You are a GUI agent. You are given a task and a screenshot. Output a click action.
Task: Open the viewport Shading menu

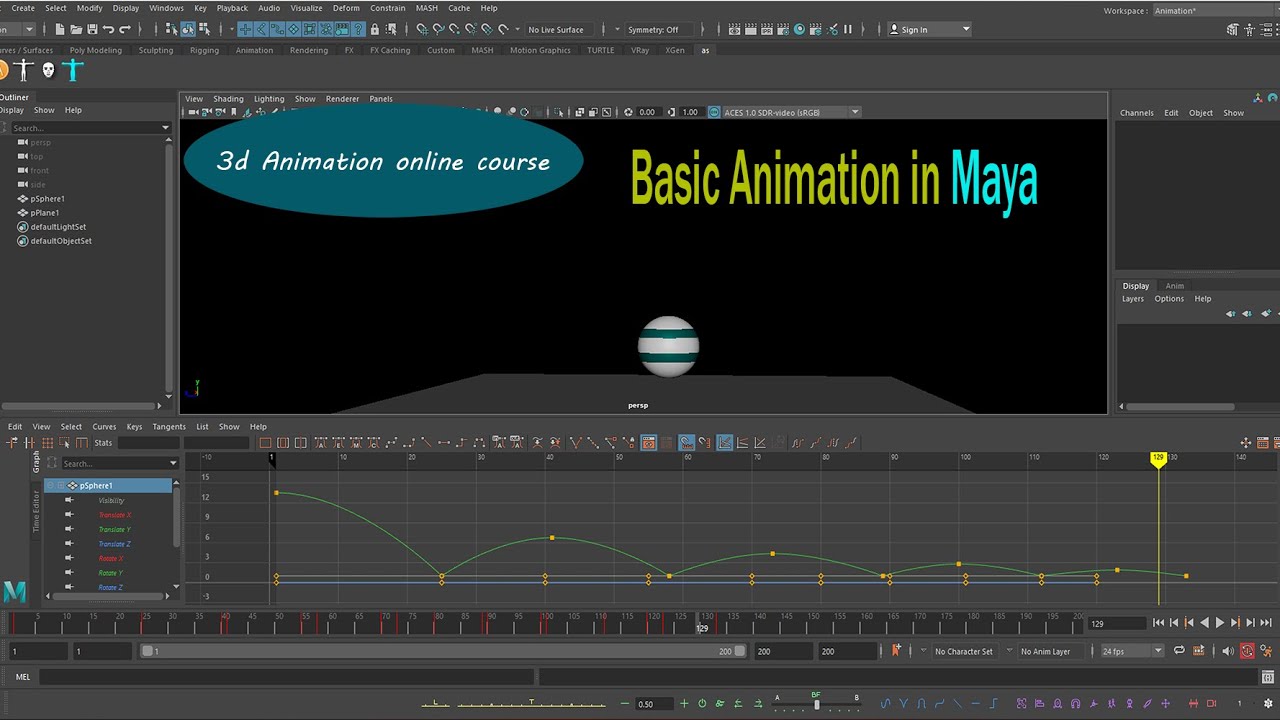228,99
